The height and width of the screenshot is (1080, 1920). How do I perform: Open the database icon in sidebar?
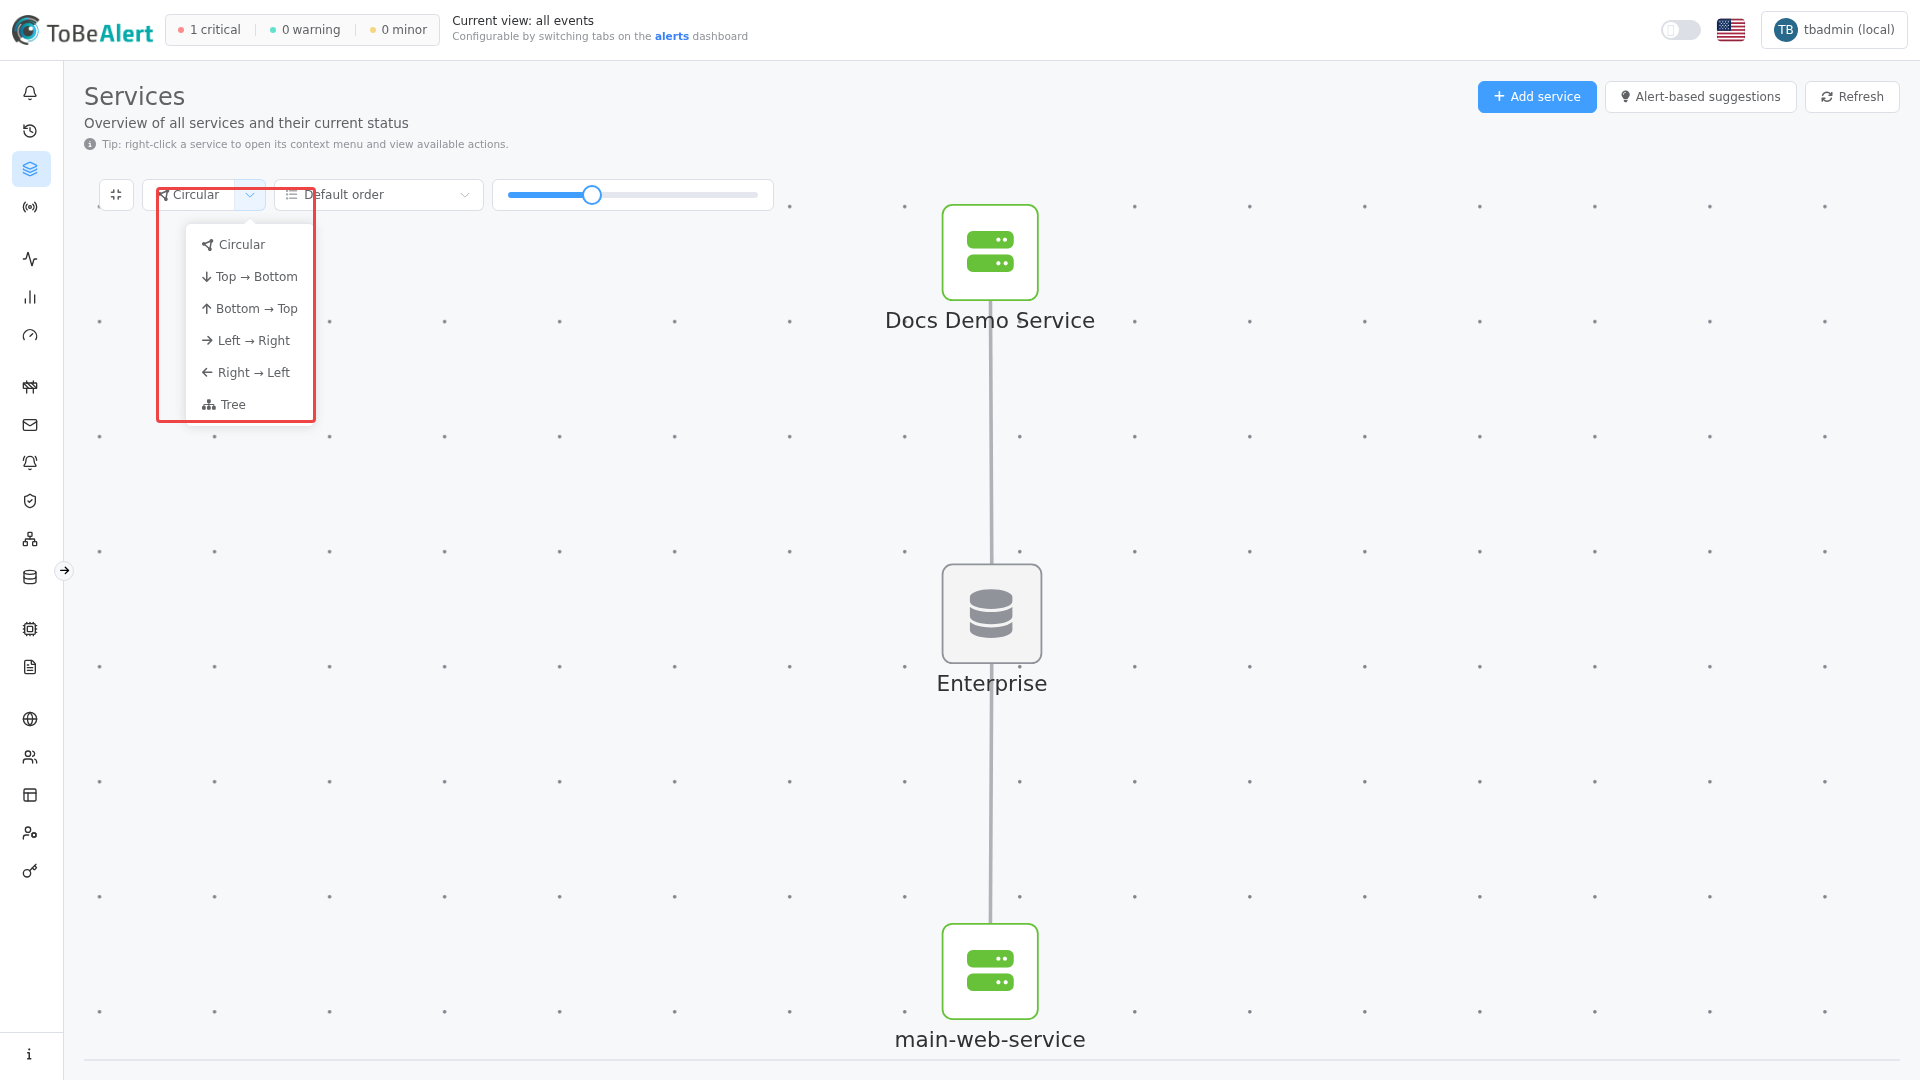tap(30, 577)
